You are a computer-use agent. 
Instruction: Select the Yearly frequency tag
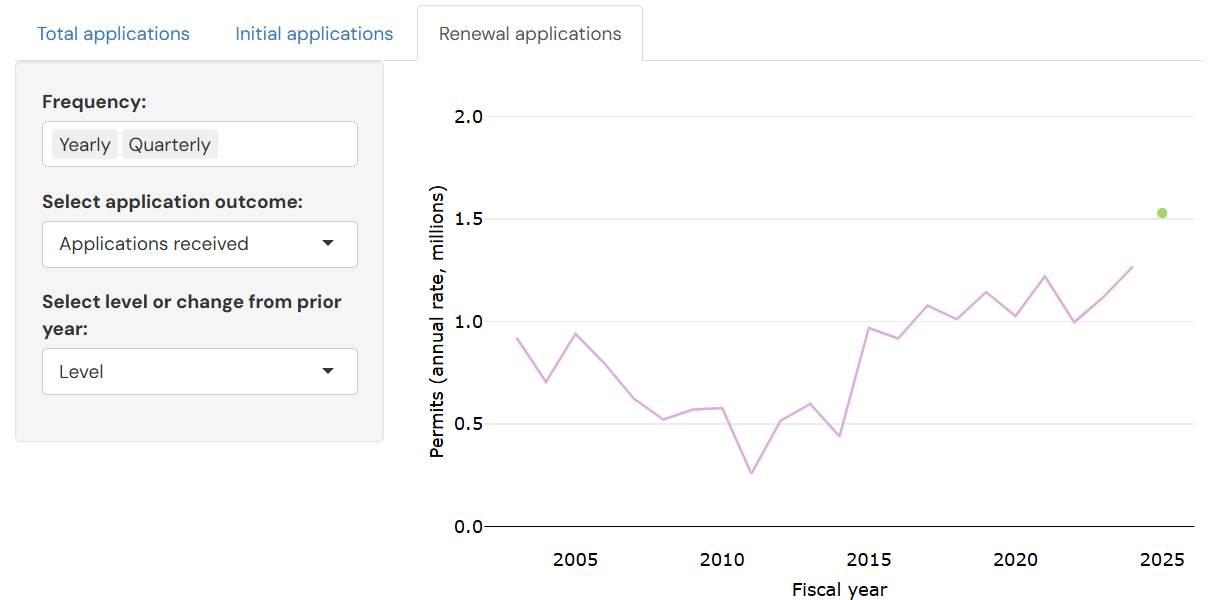[84, 145]
